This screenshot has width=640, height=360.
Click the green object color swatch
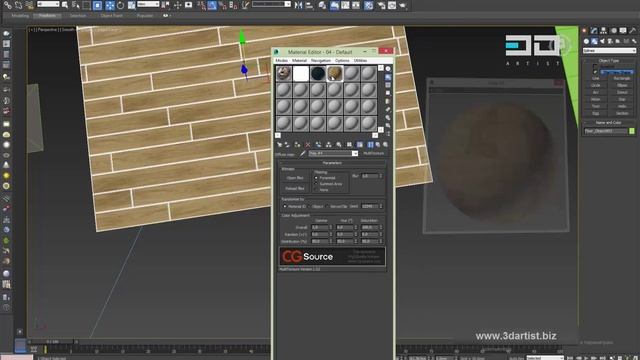pyautogui.click(x=632, y=131)
